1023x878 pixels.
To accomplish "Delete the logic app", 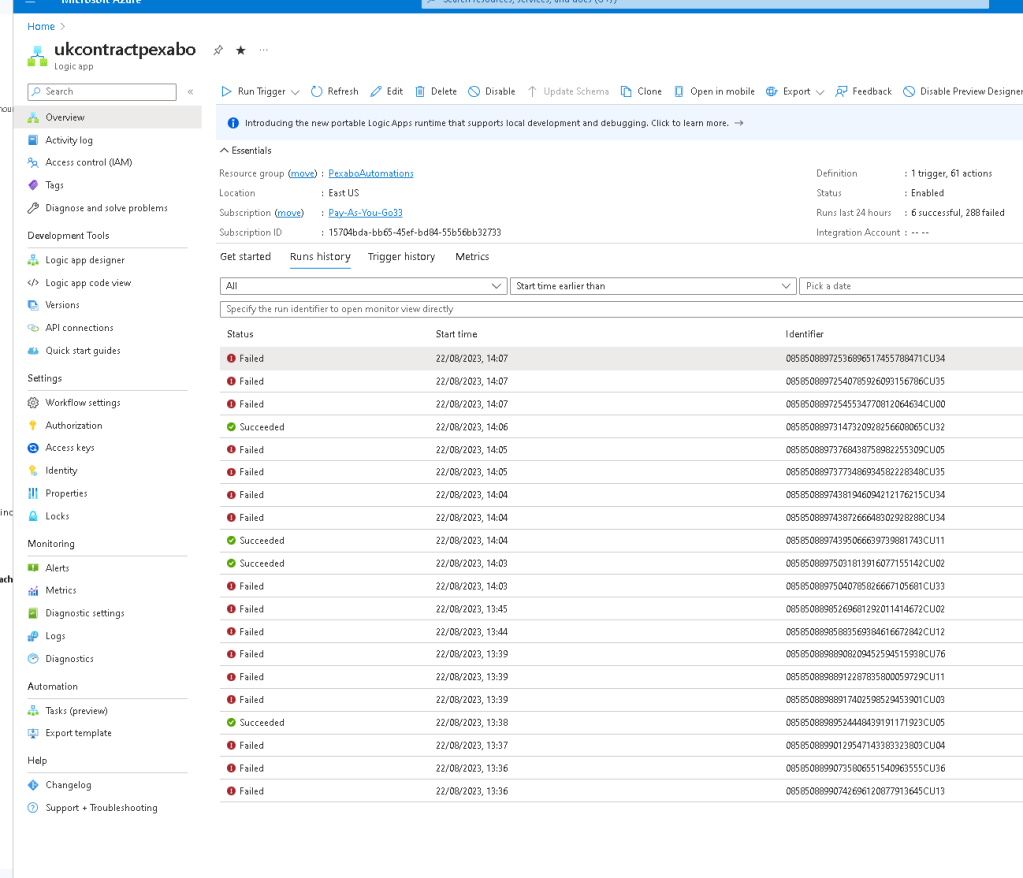I will coord(436,91).
